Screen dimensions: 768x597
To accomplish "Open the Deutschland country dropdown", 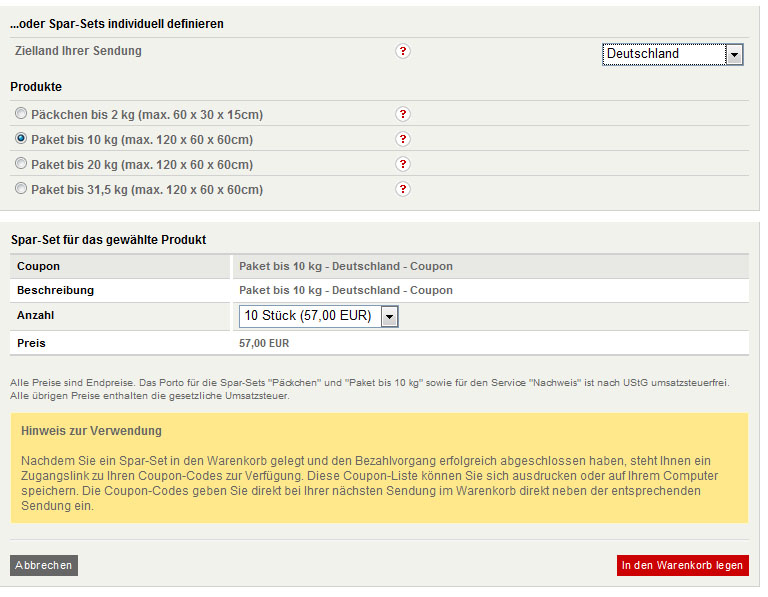I will [672, 54].
